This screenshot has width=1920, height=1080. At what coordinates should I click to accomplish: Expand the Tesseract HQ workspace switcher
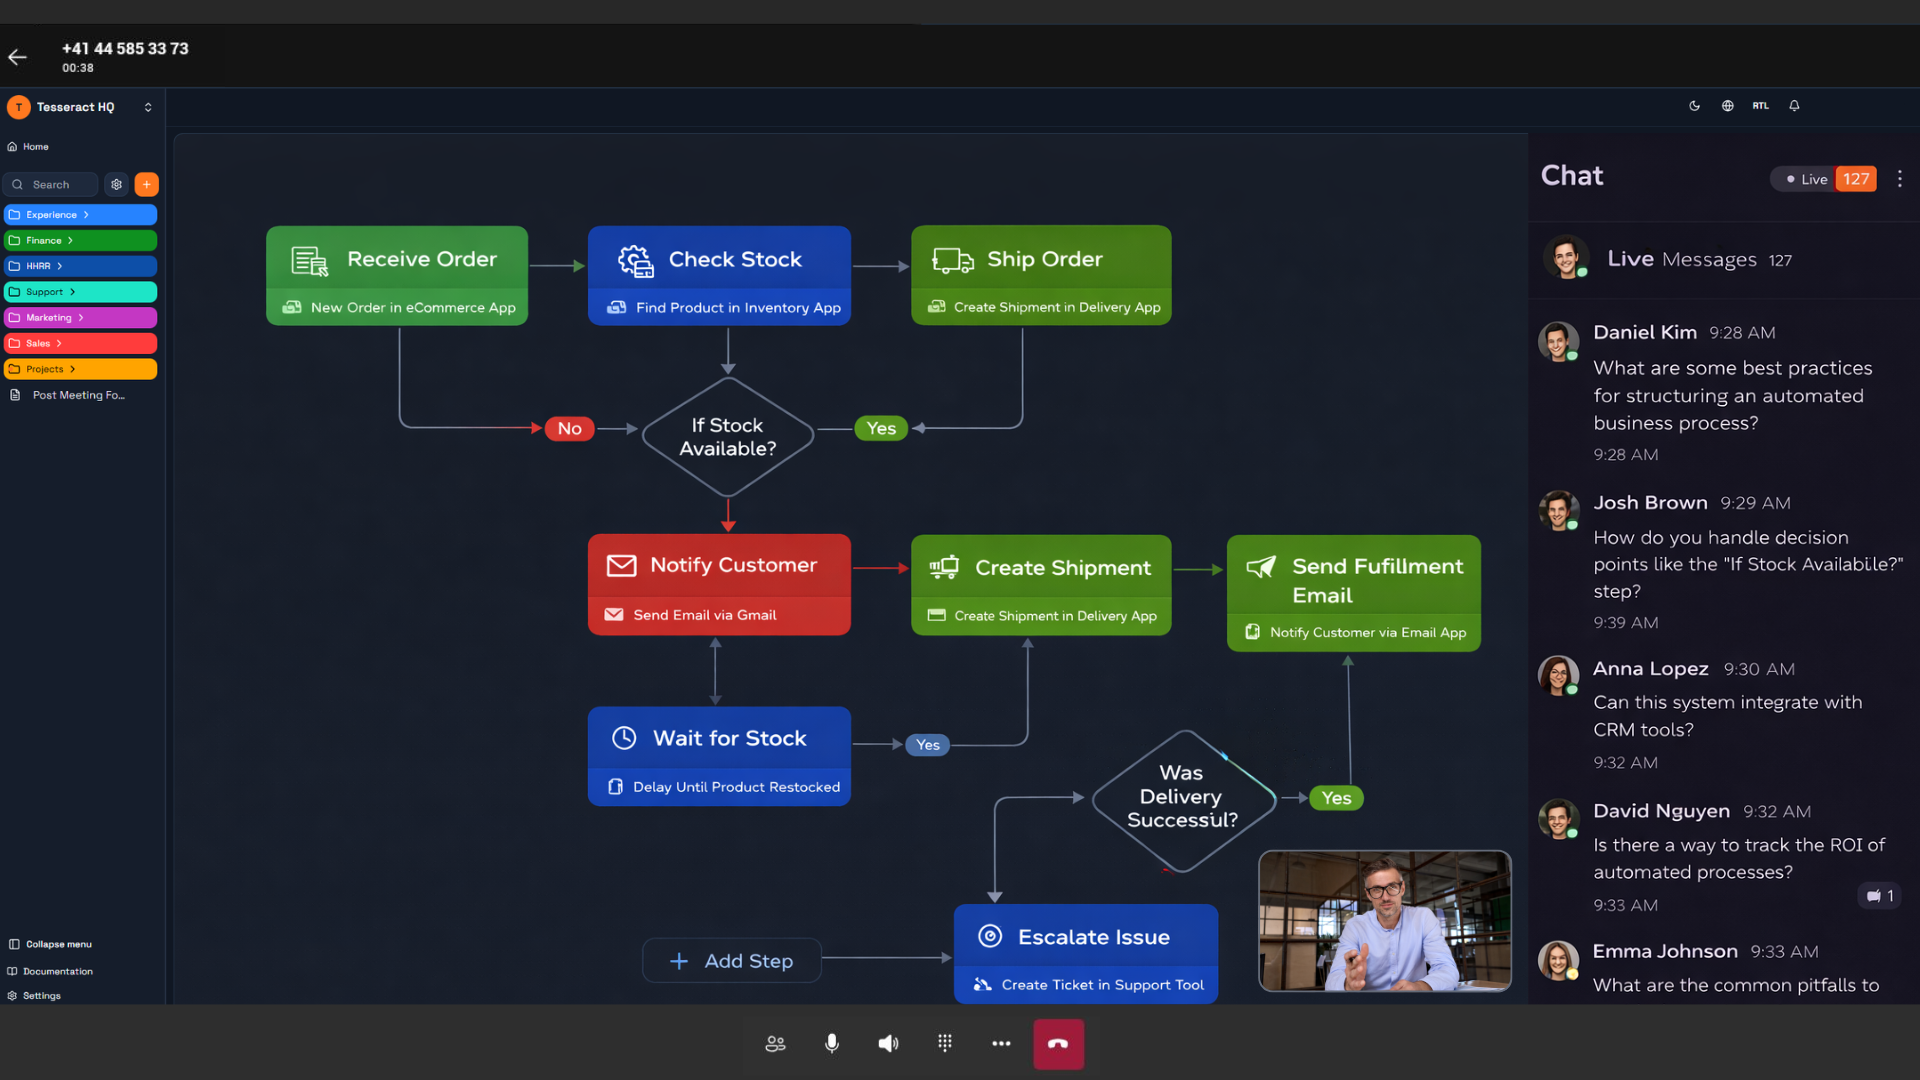[148, 107]
